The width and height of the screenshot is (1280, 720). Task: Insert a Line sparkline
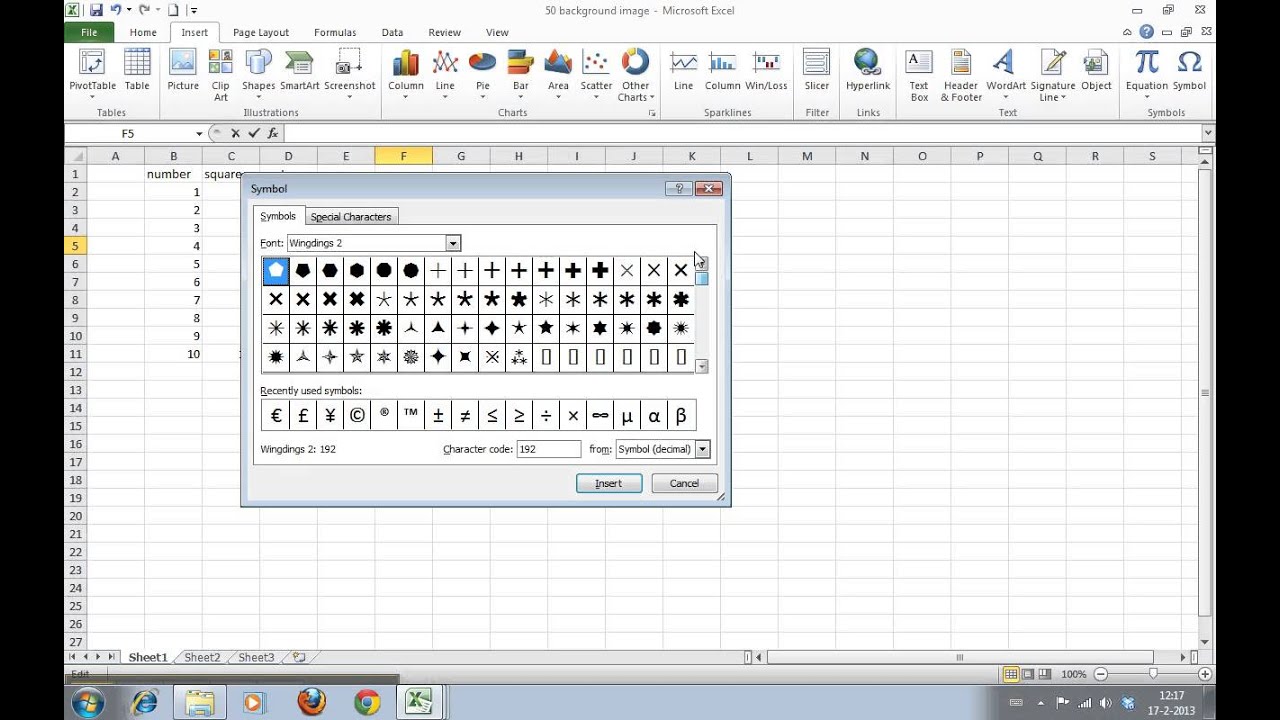(x=683, y=71)
